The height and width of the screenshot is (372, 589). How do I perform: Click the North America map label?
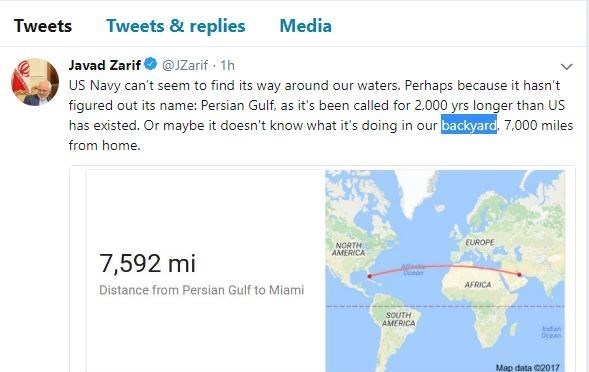click(x=348, y=249)
